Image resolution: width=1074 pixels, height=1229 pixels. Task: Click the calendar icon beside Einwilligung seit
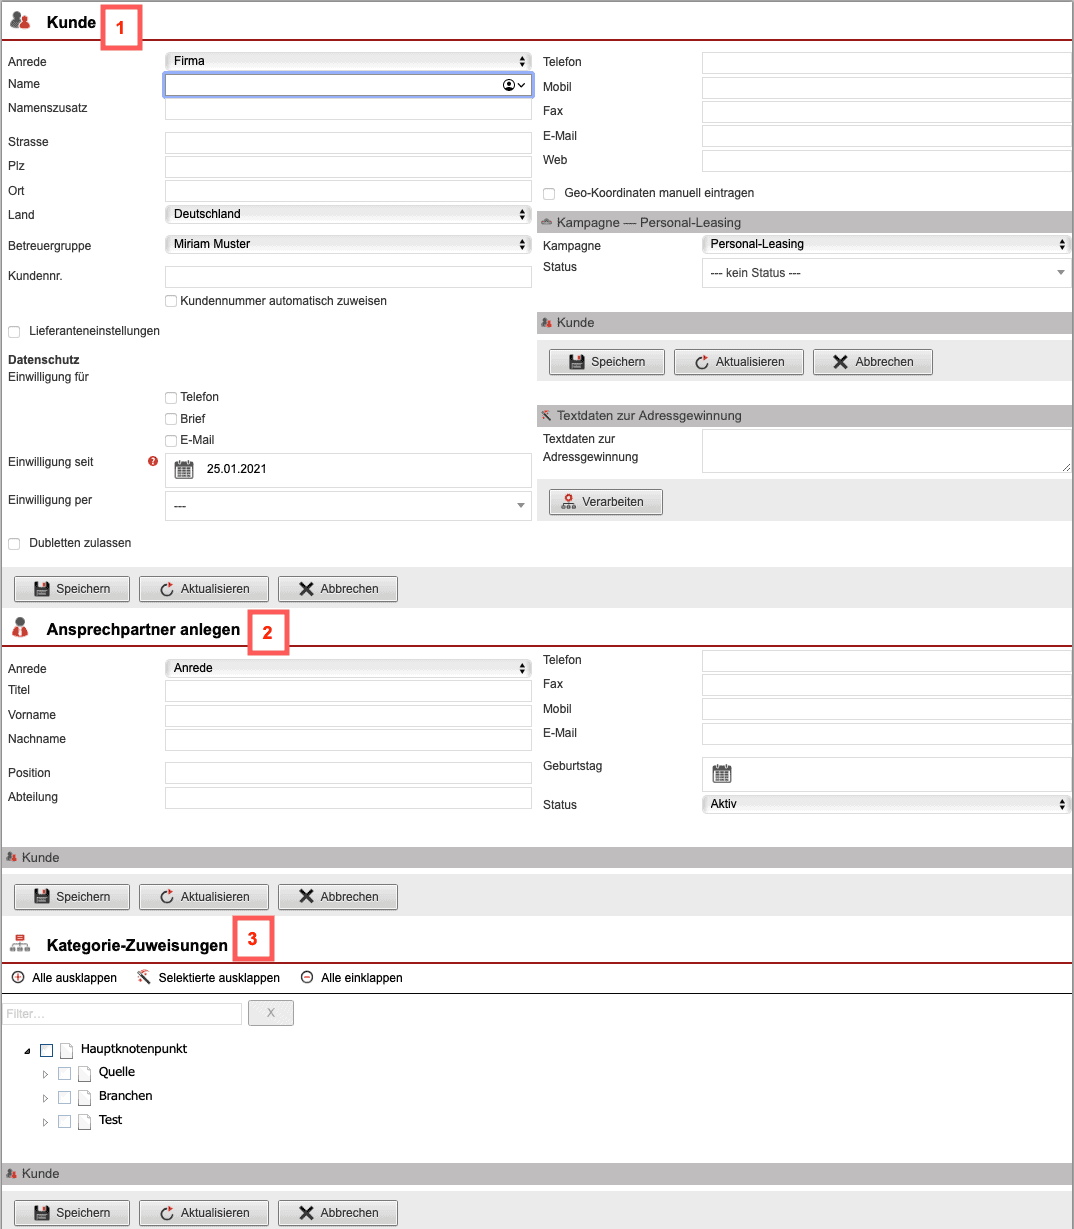tap(184, 469)
